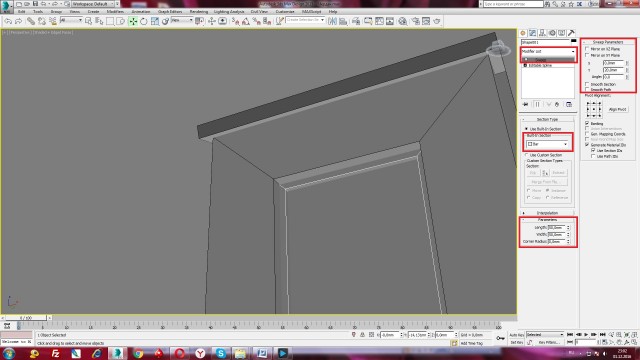Open the Animation menu
The height and width of the screenshot is (360, 640).
141,11
